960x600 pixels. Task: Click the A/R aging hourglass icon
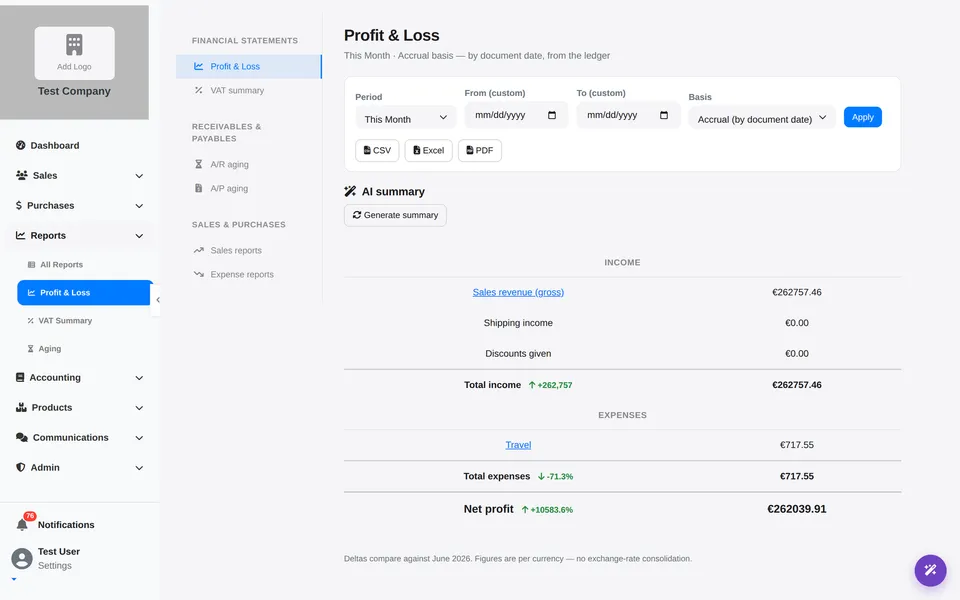(198, 164)
